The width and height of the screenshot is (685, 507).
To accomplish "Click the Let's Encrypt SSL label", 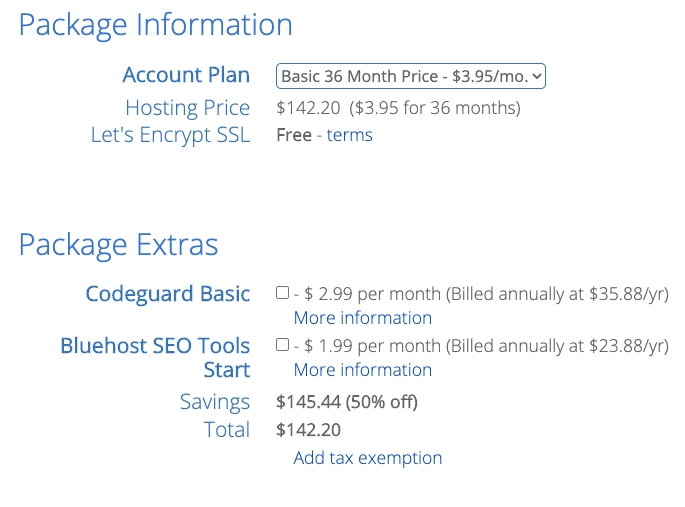I will click(x=170, y=135).
